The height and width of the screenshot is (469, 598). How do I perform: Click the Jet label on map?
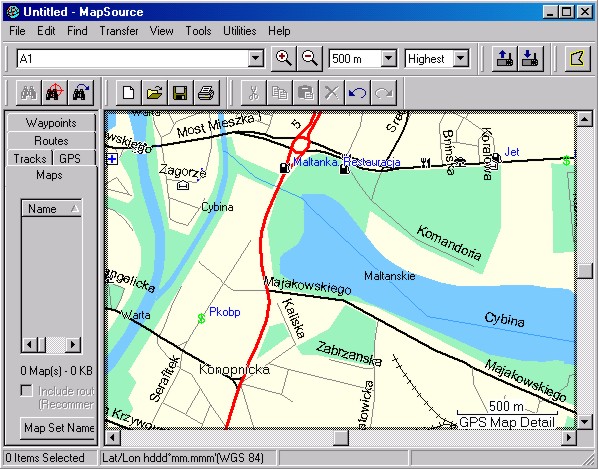[512, 152]
